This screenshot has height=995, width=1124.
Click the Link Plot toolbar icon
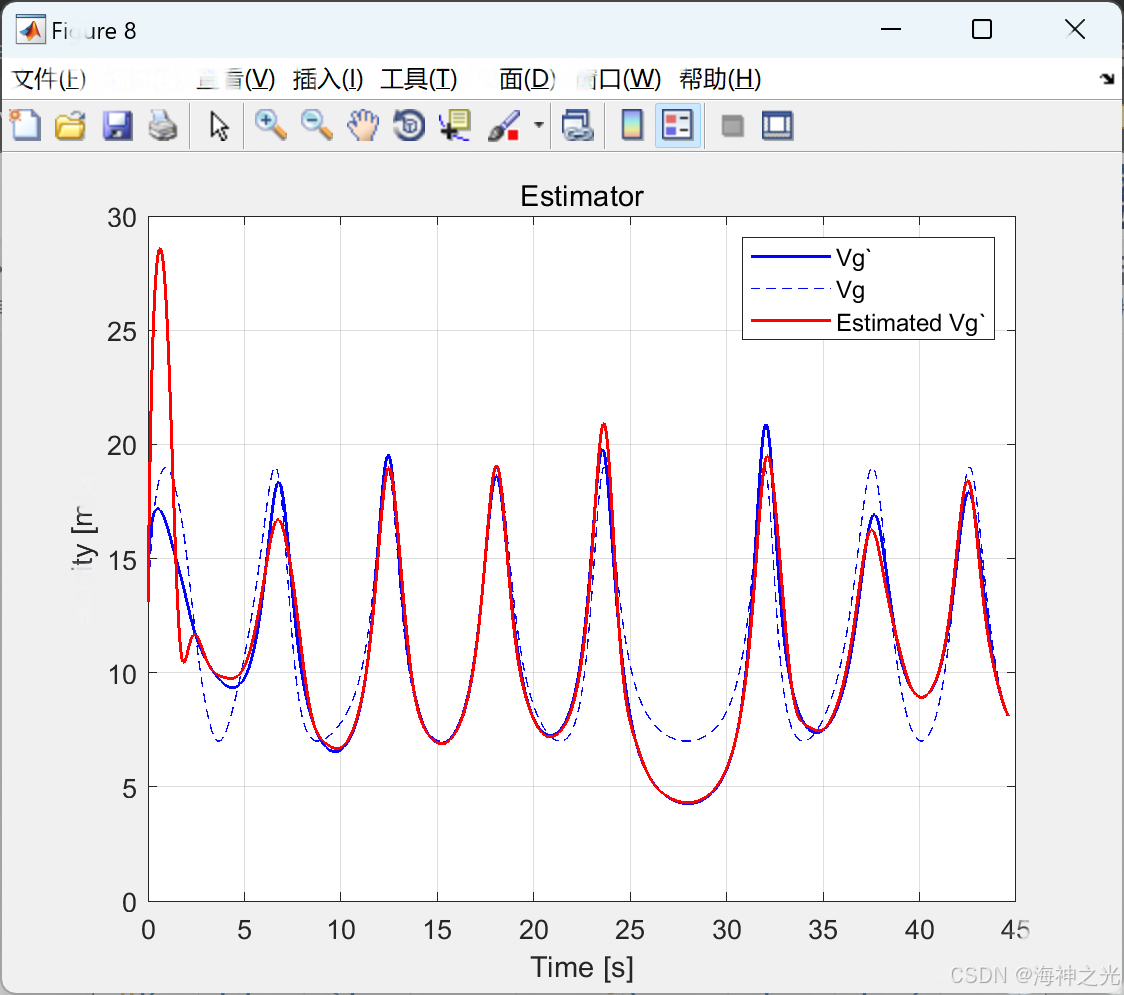pyautogui.click(x=578, y=125)
